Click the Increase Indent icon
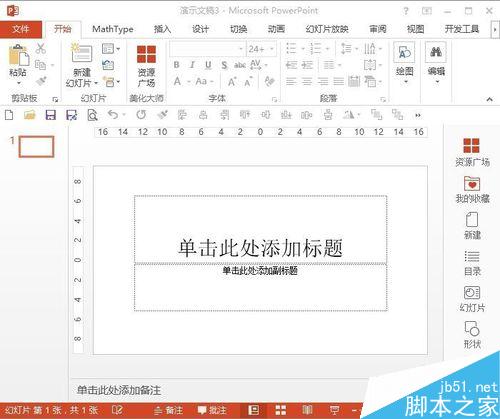Viewport: 500px width, 419px height. pos(307,65)
